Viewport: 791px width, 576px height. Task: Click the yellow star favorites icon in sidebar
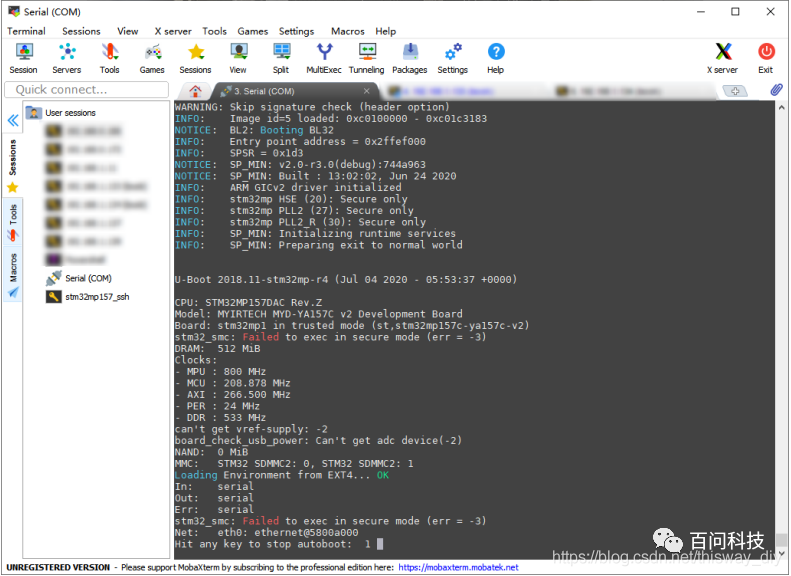point(13,188)
